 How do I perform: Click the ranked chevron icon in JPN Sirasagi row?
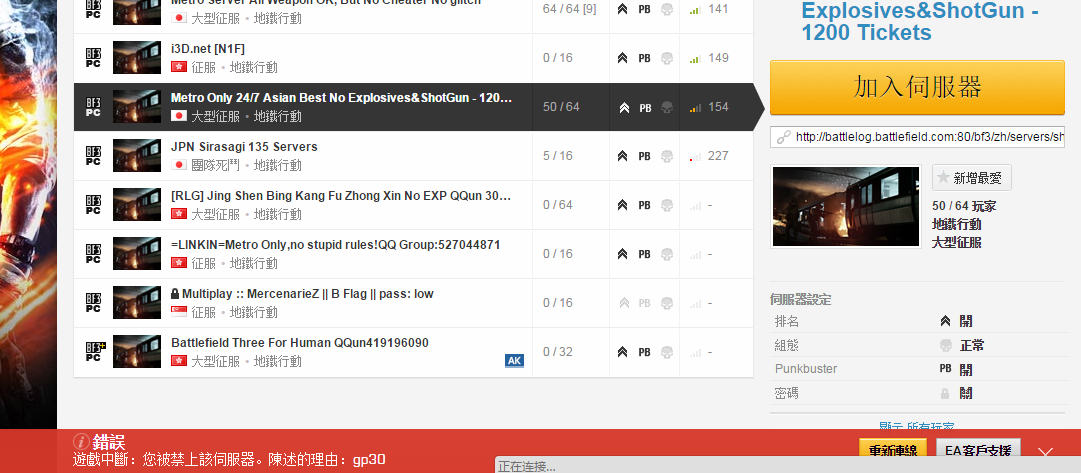pos(623,157)
